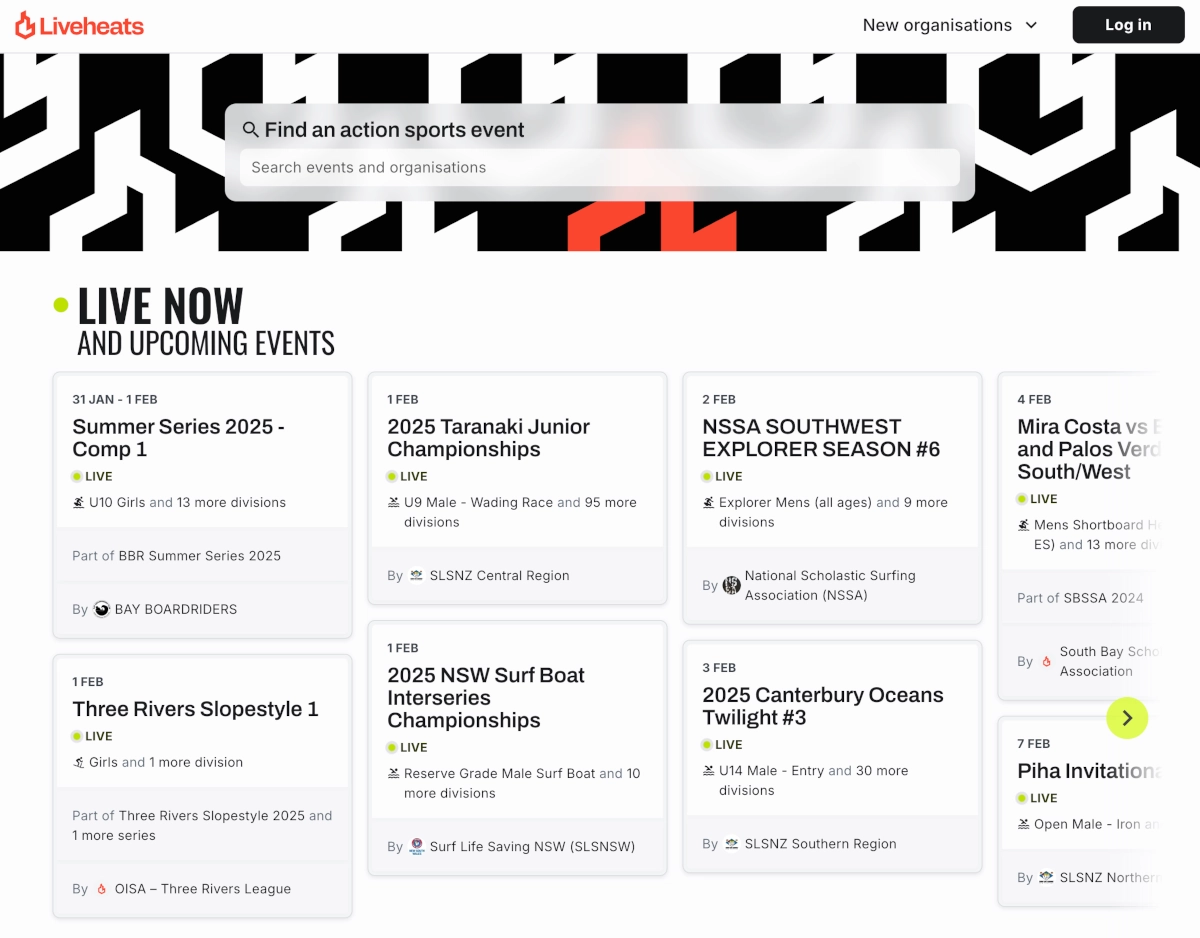The image size is (1200, 938).
Task: Open 2025 NSW Surf Boat Interseries Championships
Action: click(486, 698)
